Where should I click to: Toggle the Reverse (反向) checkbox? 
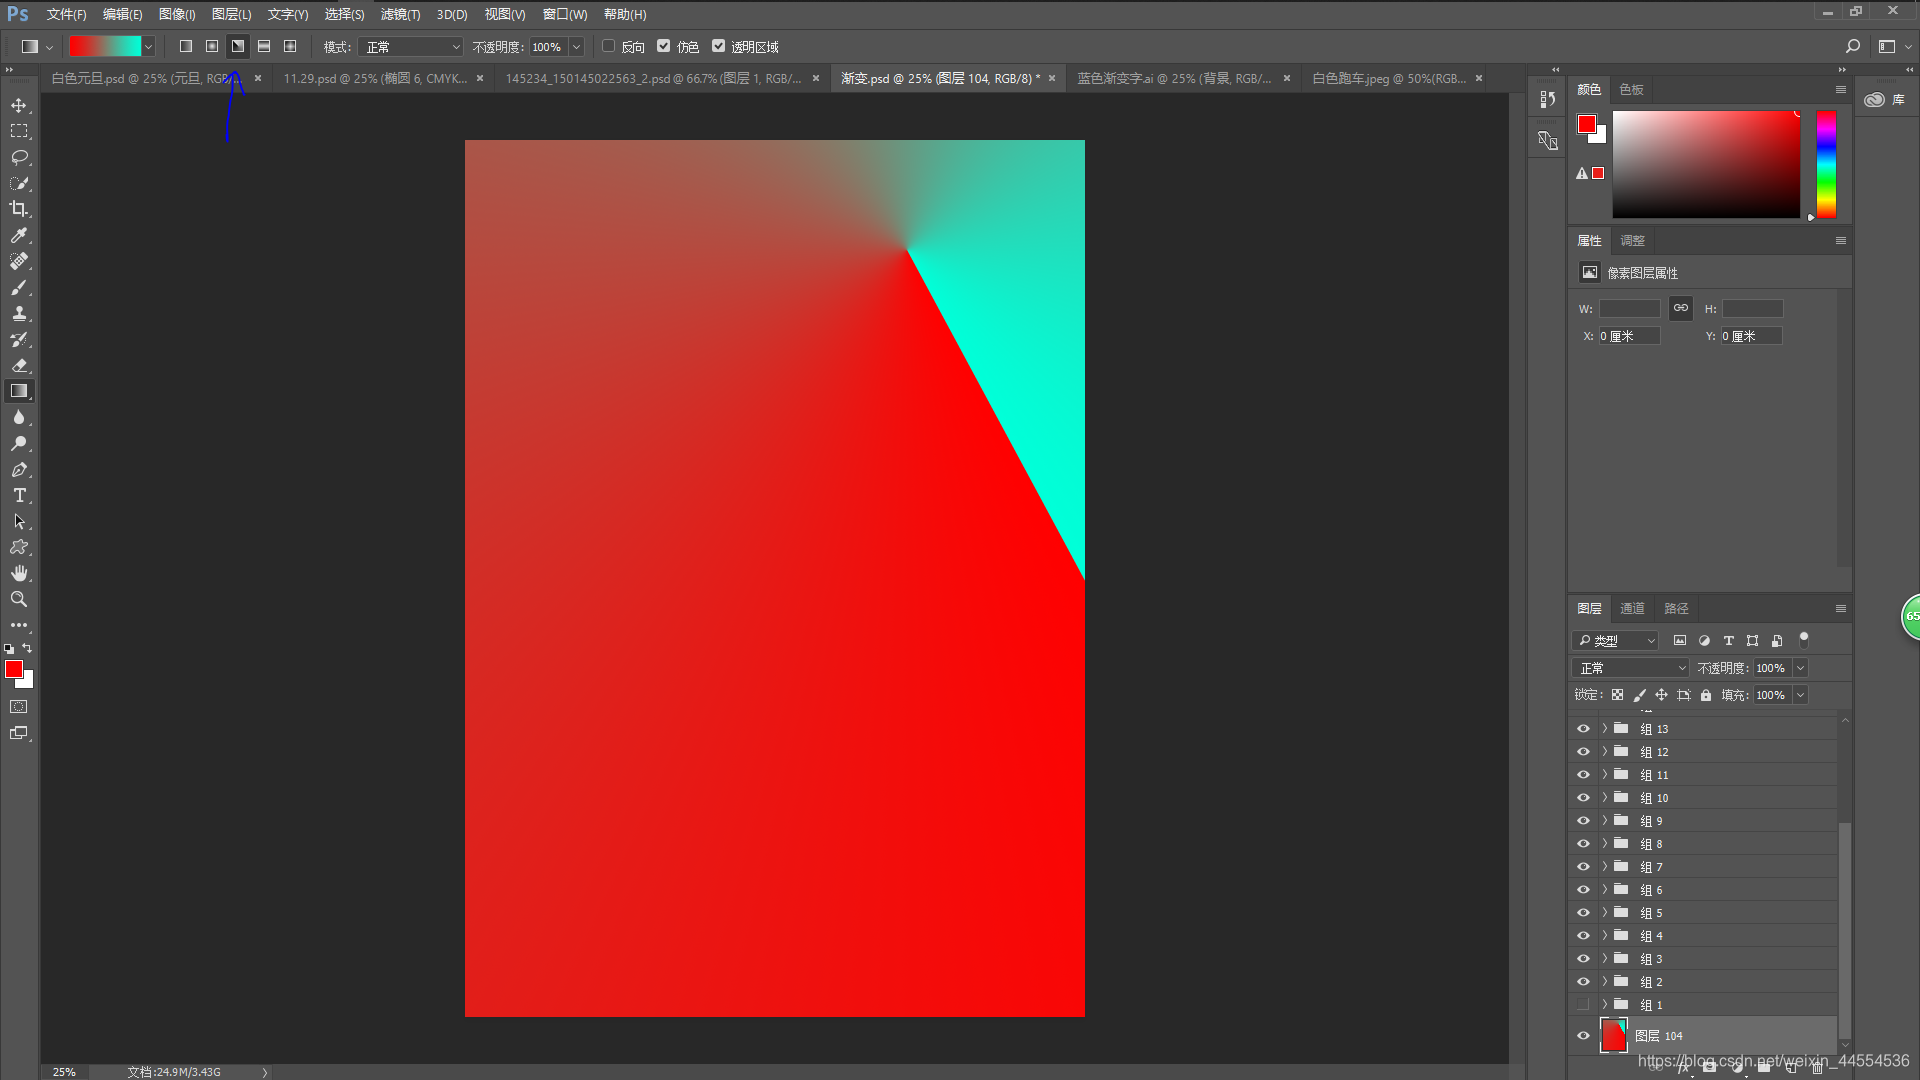point(608,46)
